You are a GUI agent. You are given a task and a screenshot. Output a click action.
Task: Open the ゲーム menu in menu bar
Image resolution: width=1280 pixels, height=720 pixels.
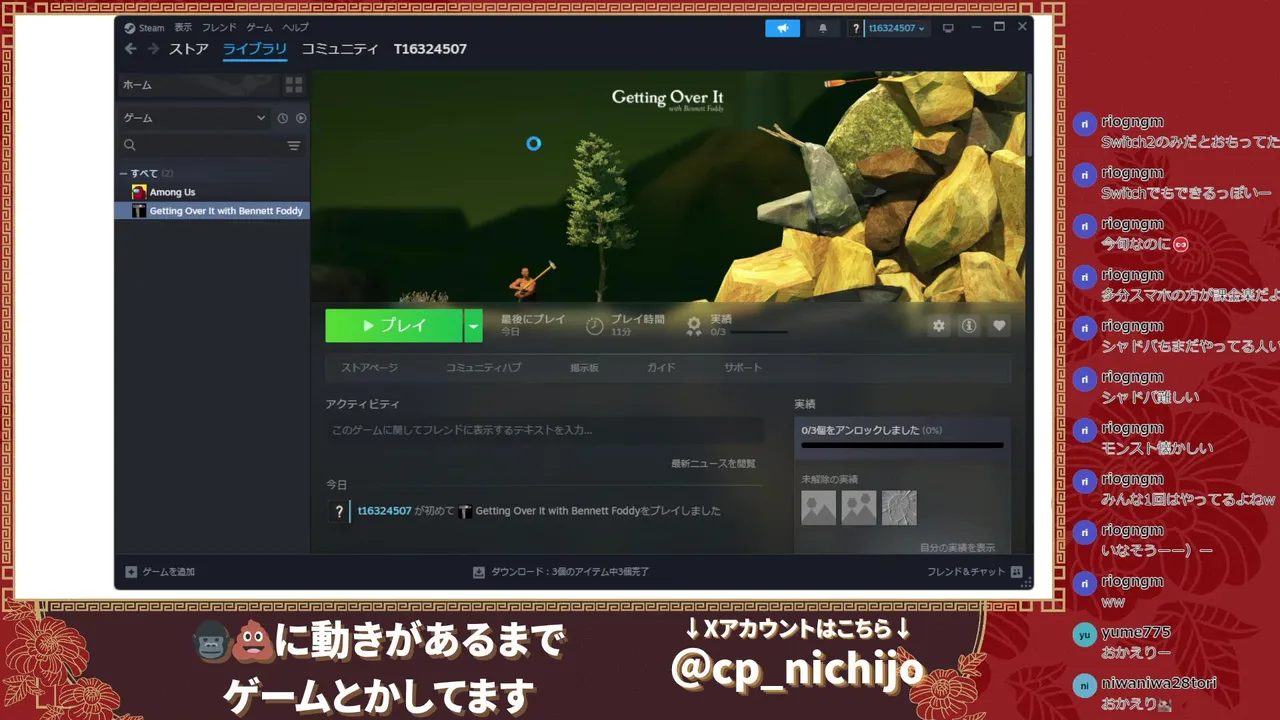(259, 28)
